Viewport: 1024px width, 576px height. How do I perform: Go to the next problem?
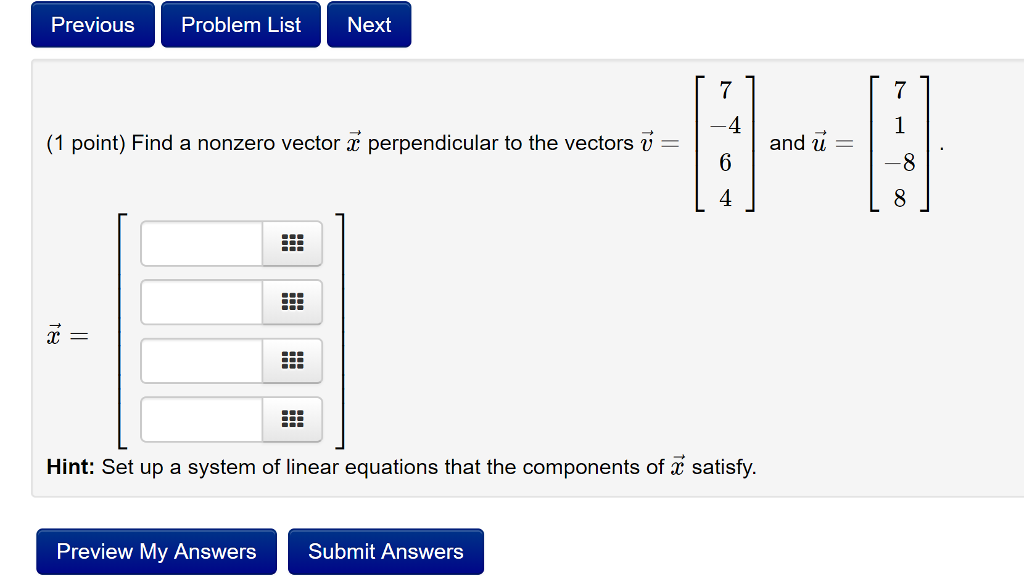tap(368, 24)
